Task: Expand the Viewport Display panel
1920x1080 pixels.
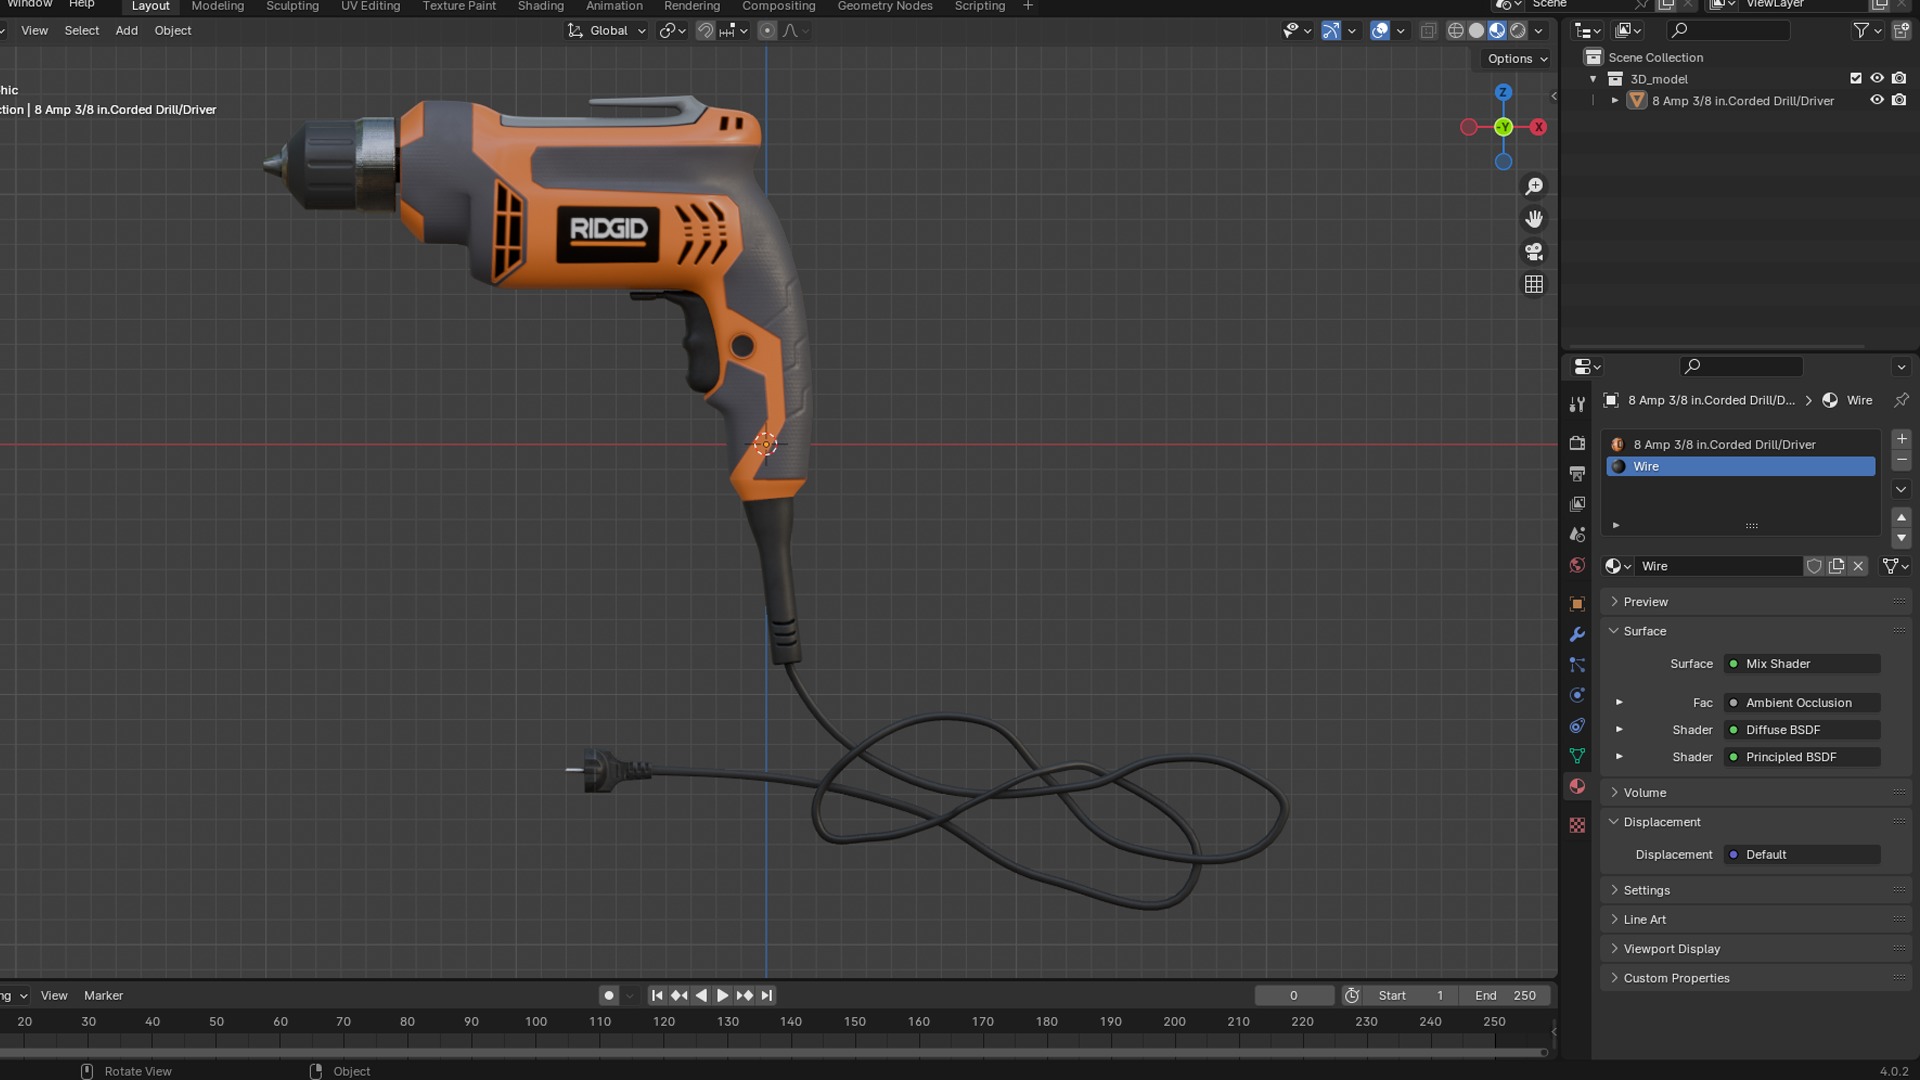Action: pyautogui.click(x=1671, y=949)
